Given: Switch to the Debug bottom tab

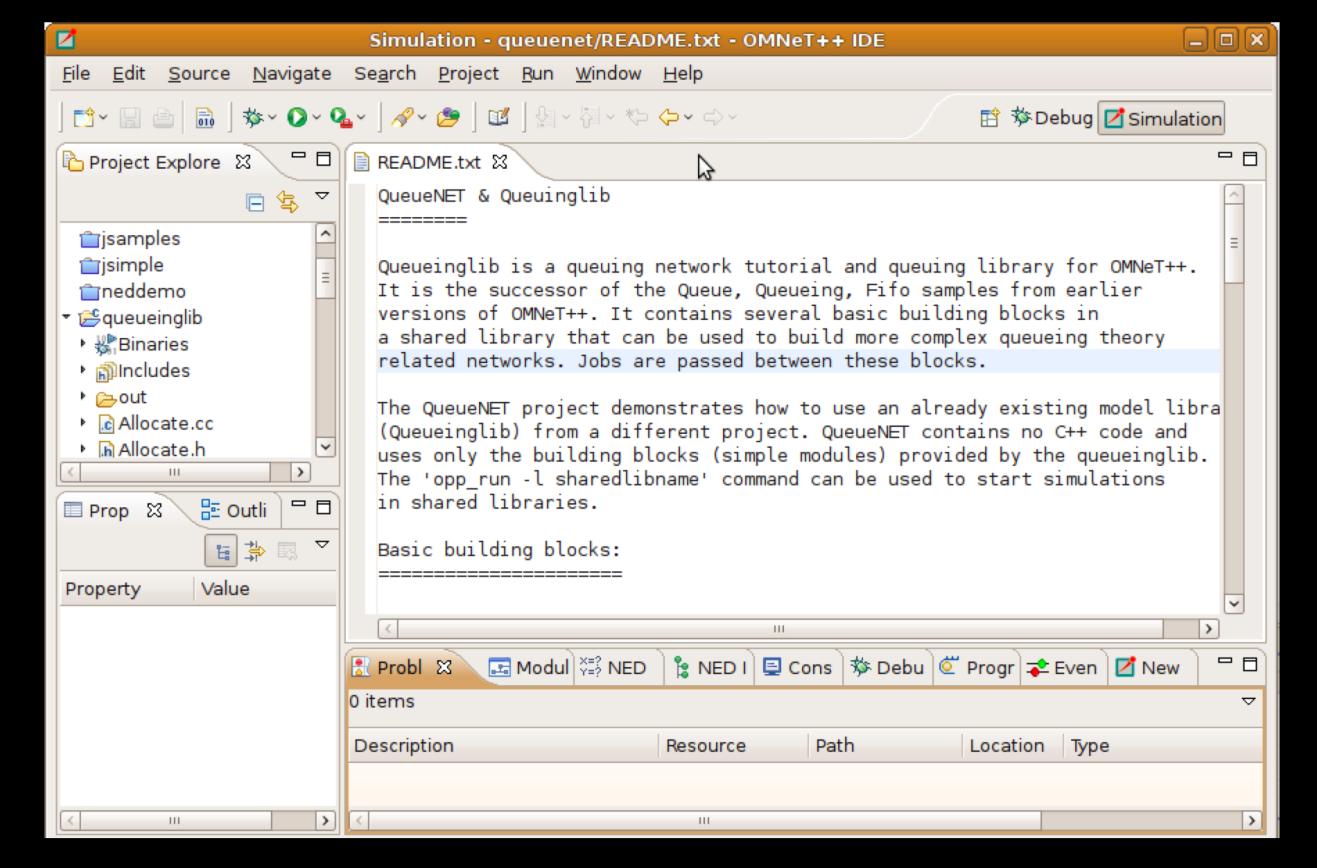Looking at the screenshot, I should point(889,668).
